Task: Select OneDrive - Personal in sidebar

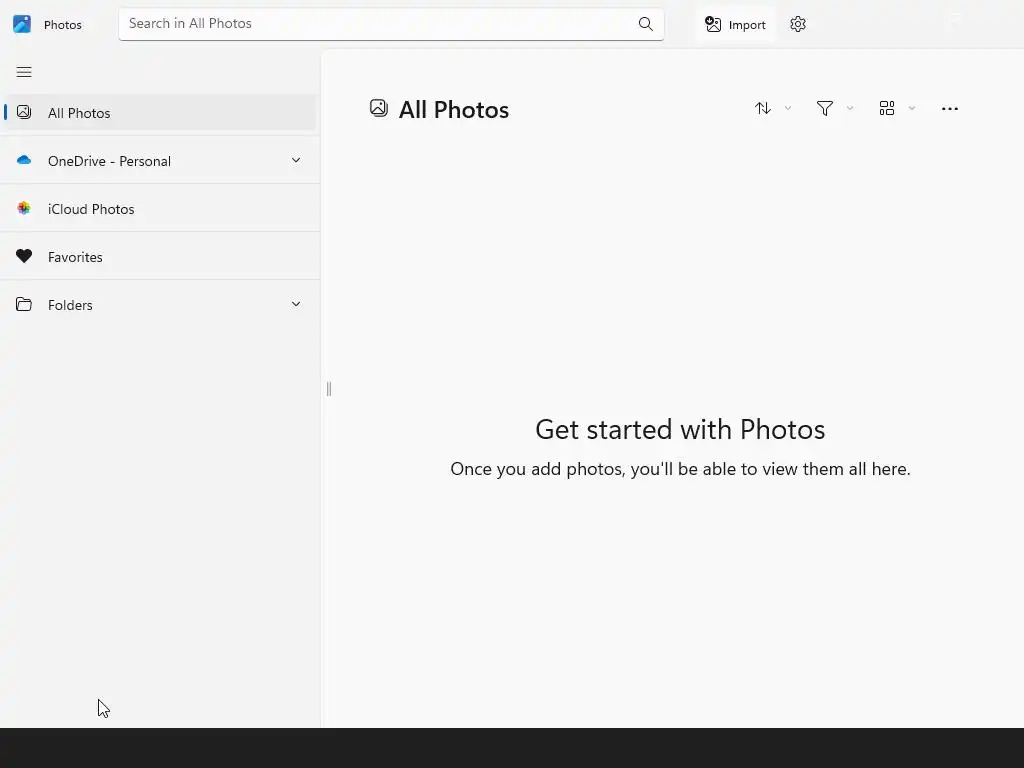Action: pyautogui.click(x=110, y=161)
